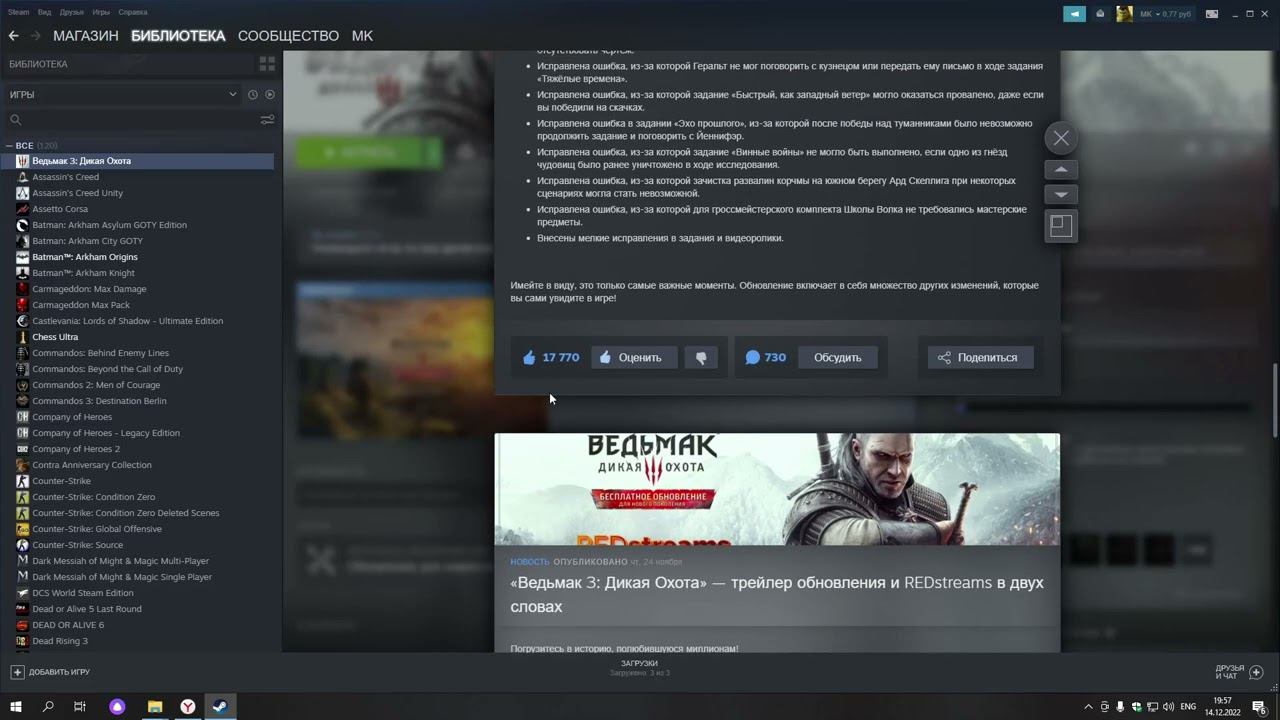The height and width of the screenshot is (720, 1280).
Task: Select Ведьмак 3: Дикая Охота in the list
Action: [x=137, y=161]
